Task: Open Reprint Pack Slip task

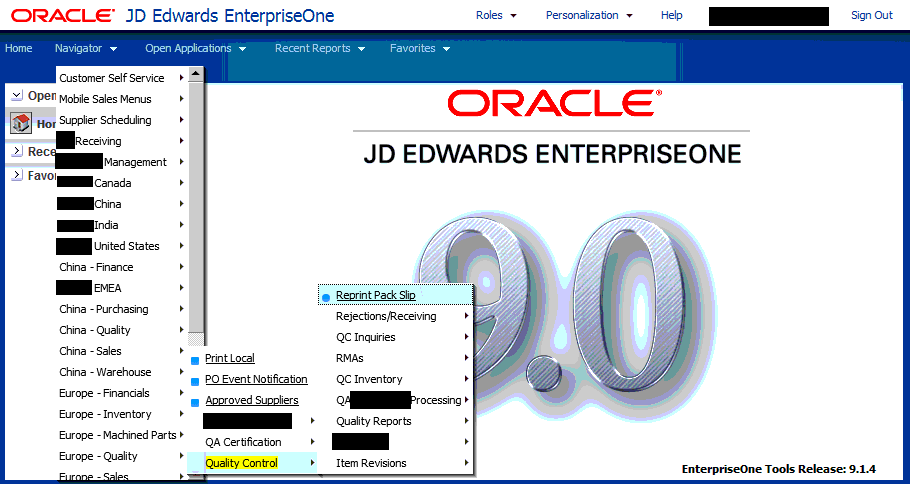Action: click(375, 295)
